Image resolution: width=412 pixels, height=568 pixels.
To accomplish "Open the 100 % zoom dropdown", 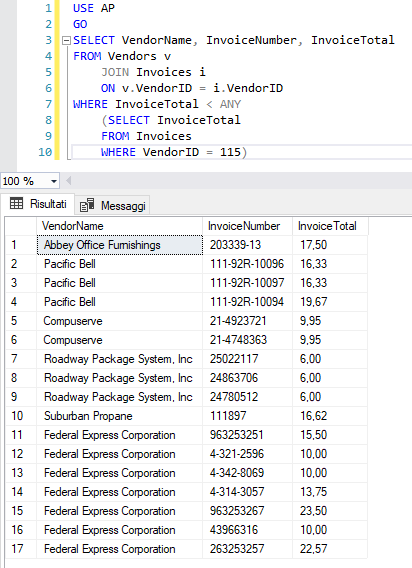I will coord(54,181).
